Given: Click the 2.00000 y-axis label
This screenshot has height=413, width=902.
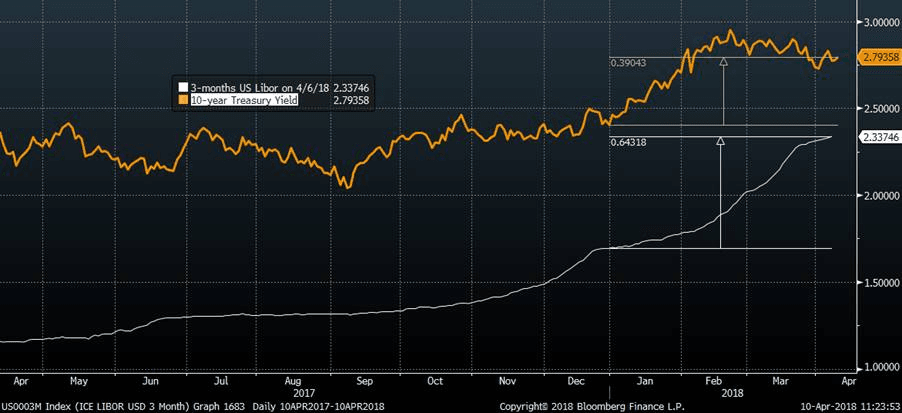Looking at the screenshot, I should click(x=878, y=196).
